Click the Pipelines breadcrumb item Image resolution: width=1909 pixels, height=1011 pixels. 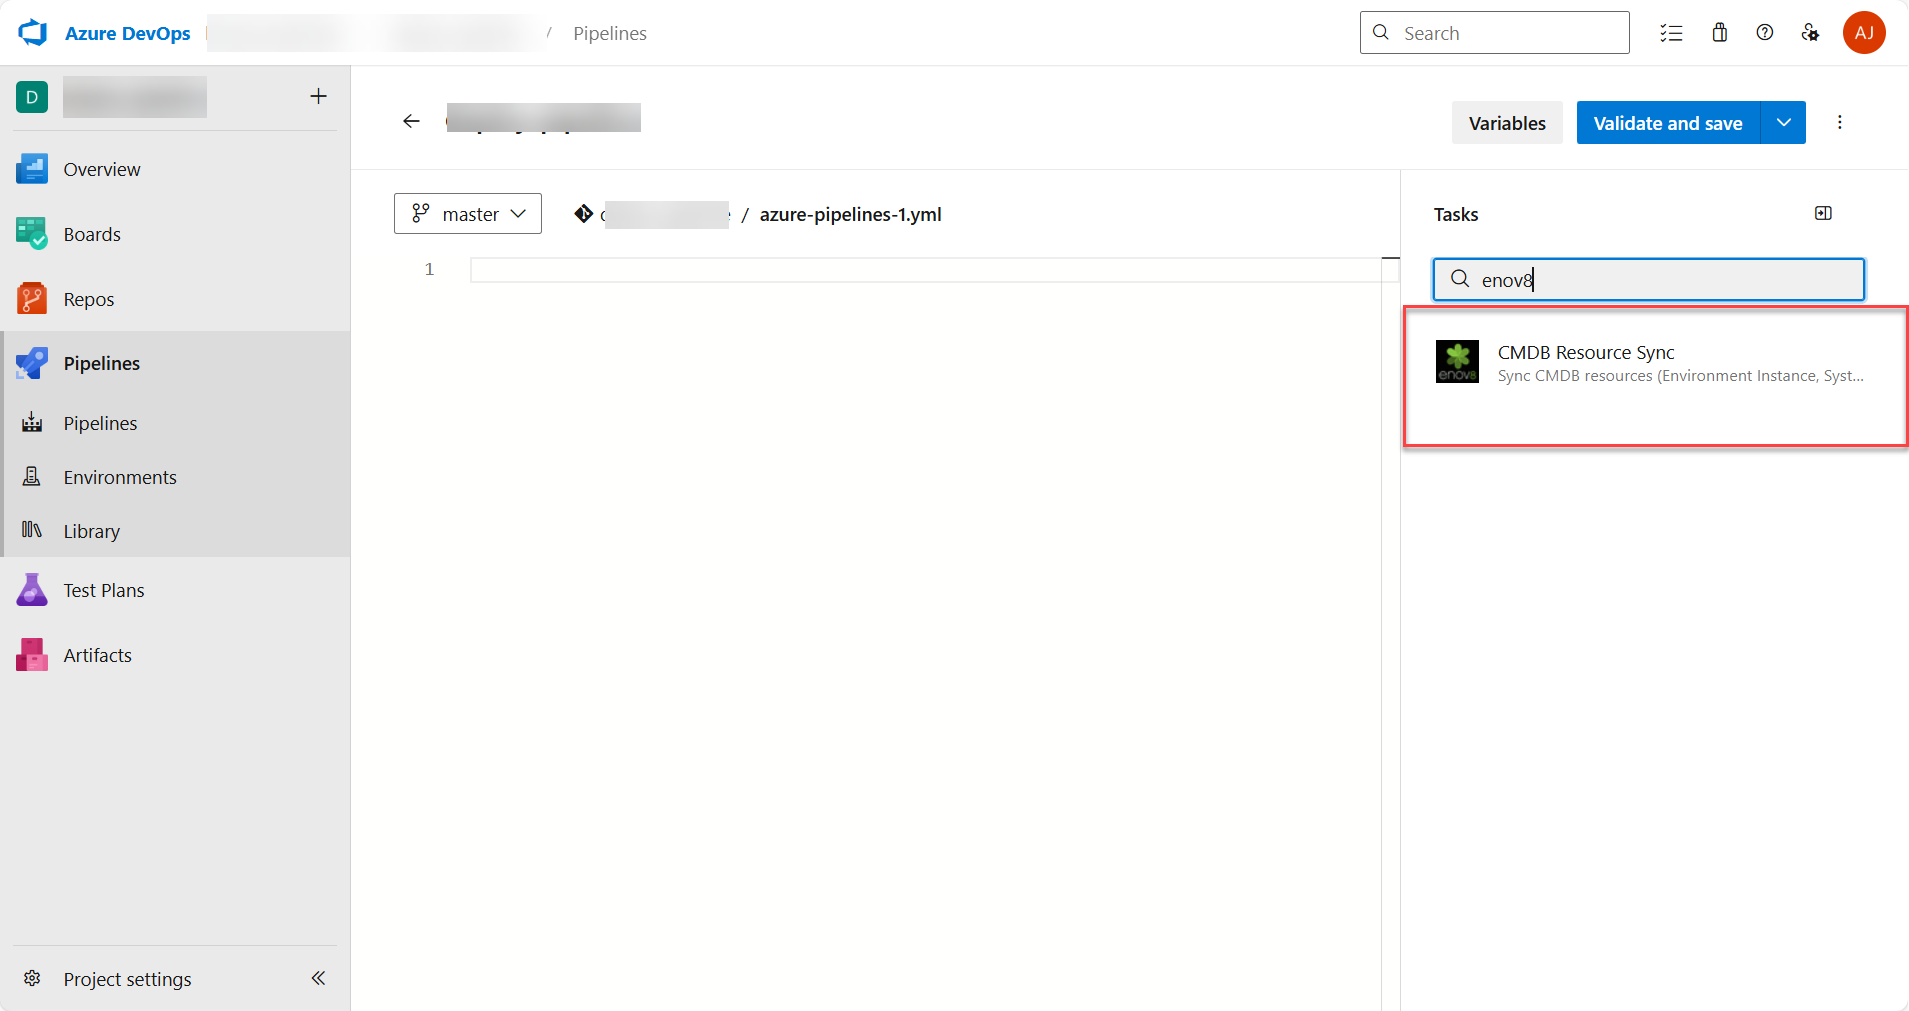click(x=610, y=33)
